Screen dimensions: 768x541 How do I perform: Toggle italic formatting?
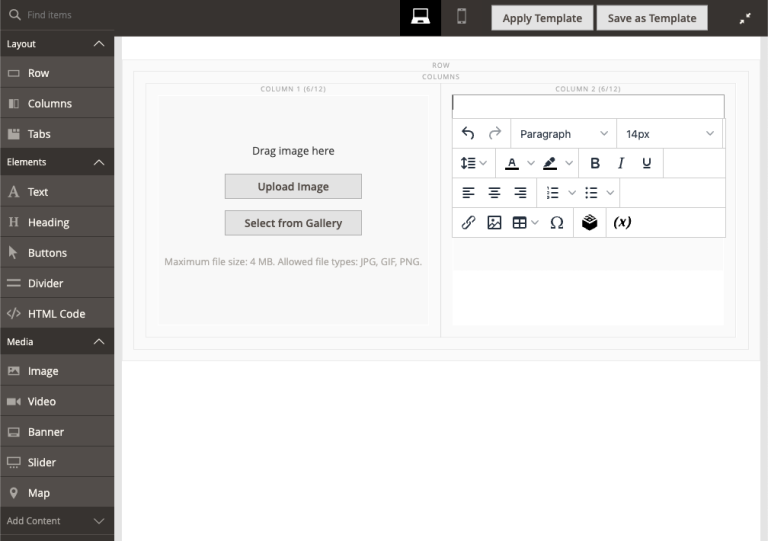point(621,163)
